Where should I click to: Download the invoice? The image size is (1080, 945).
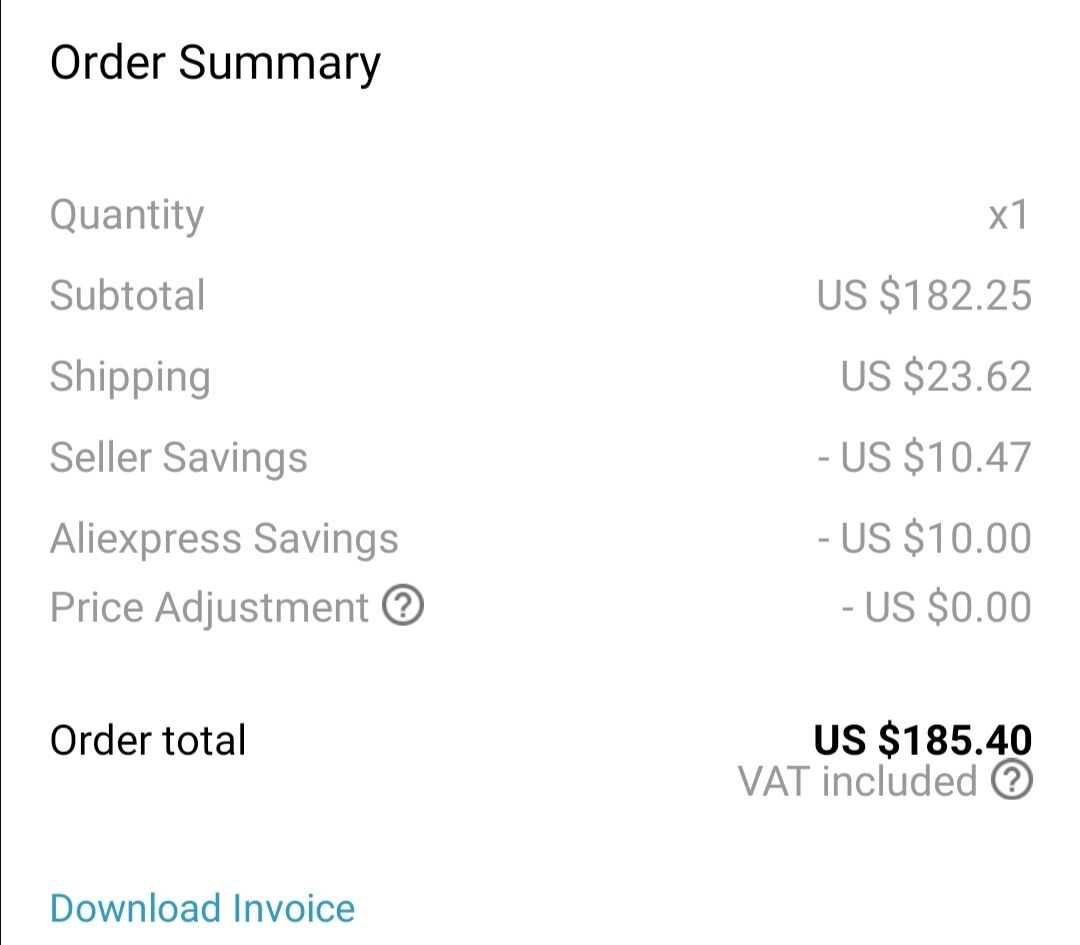pos(202,908)
